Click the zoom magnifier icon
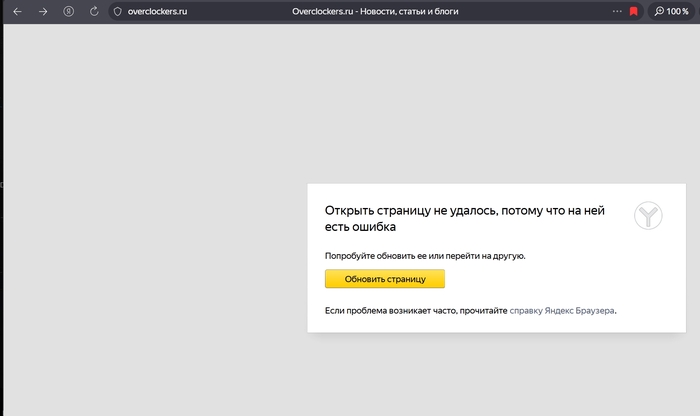 (x=659, y=11)
